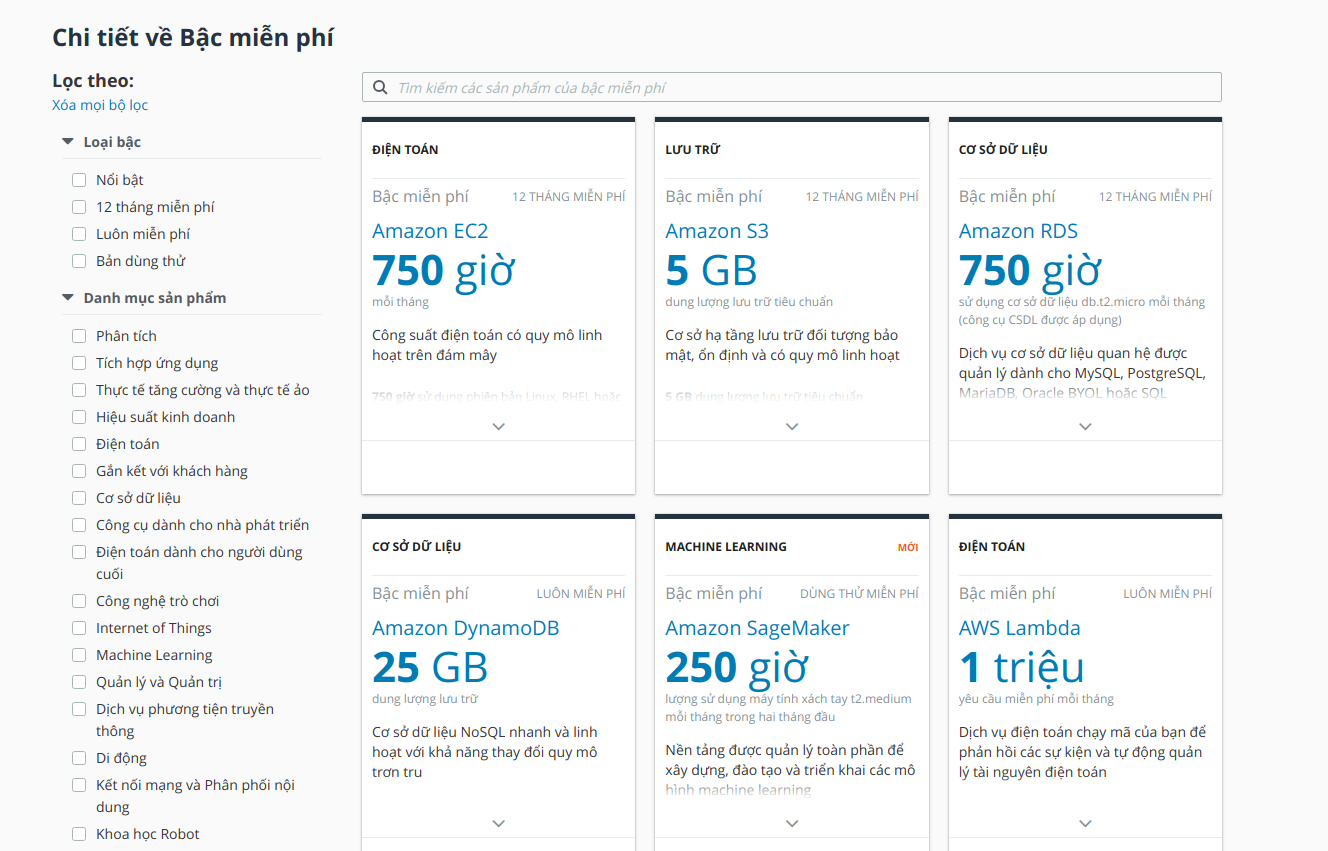The height and width of the screenshot is (851, 1328).
Task: Check the Nổi bật filter checkbox
Action: tap(79, 180)
